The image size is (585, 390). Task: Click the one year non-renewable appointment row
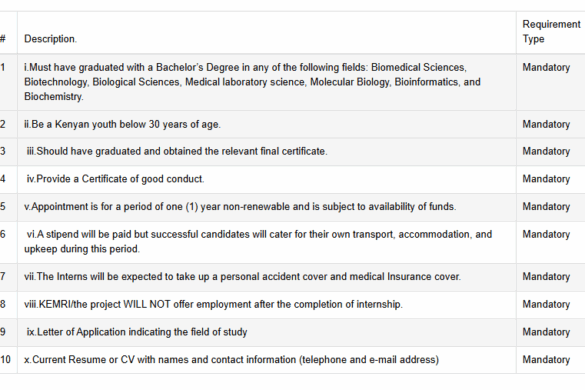coord(292,207)
